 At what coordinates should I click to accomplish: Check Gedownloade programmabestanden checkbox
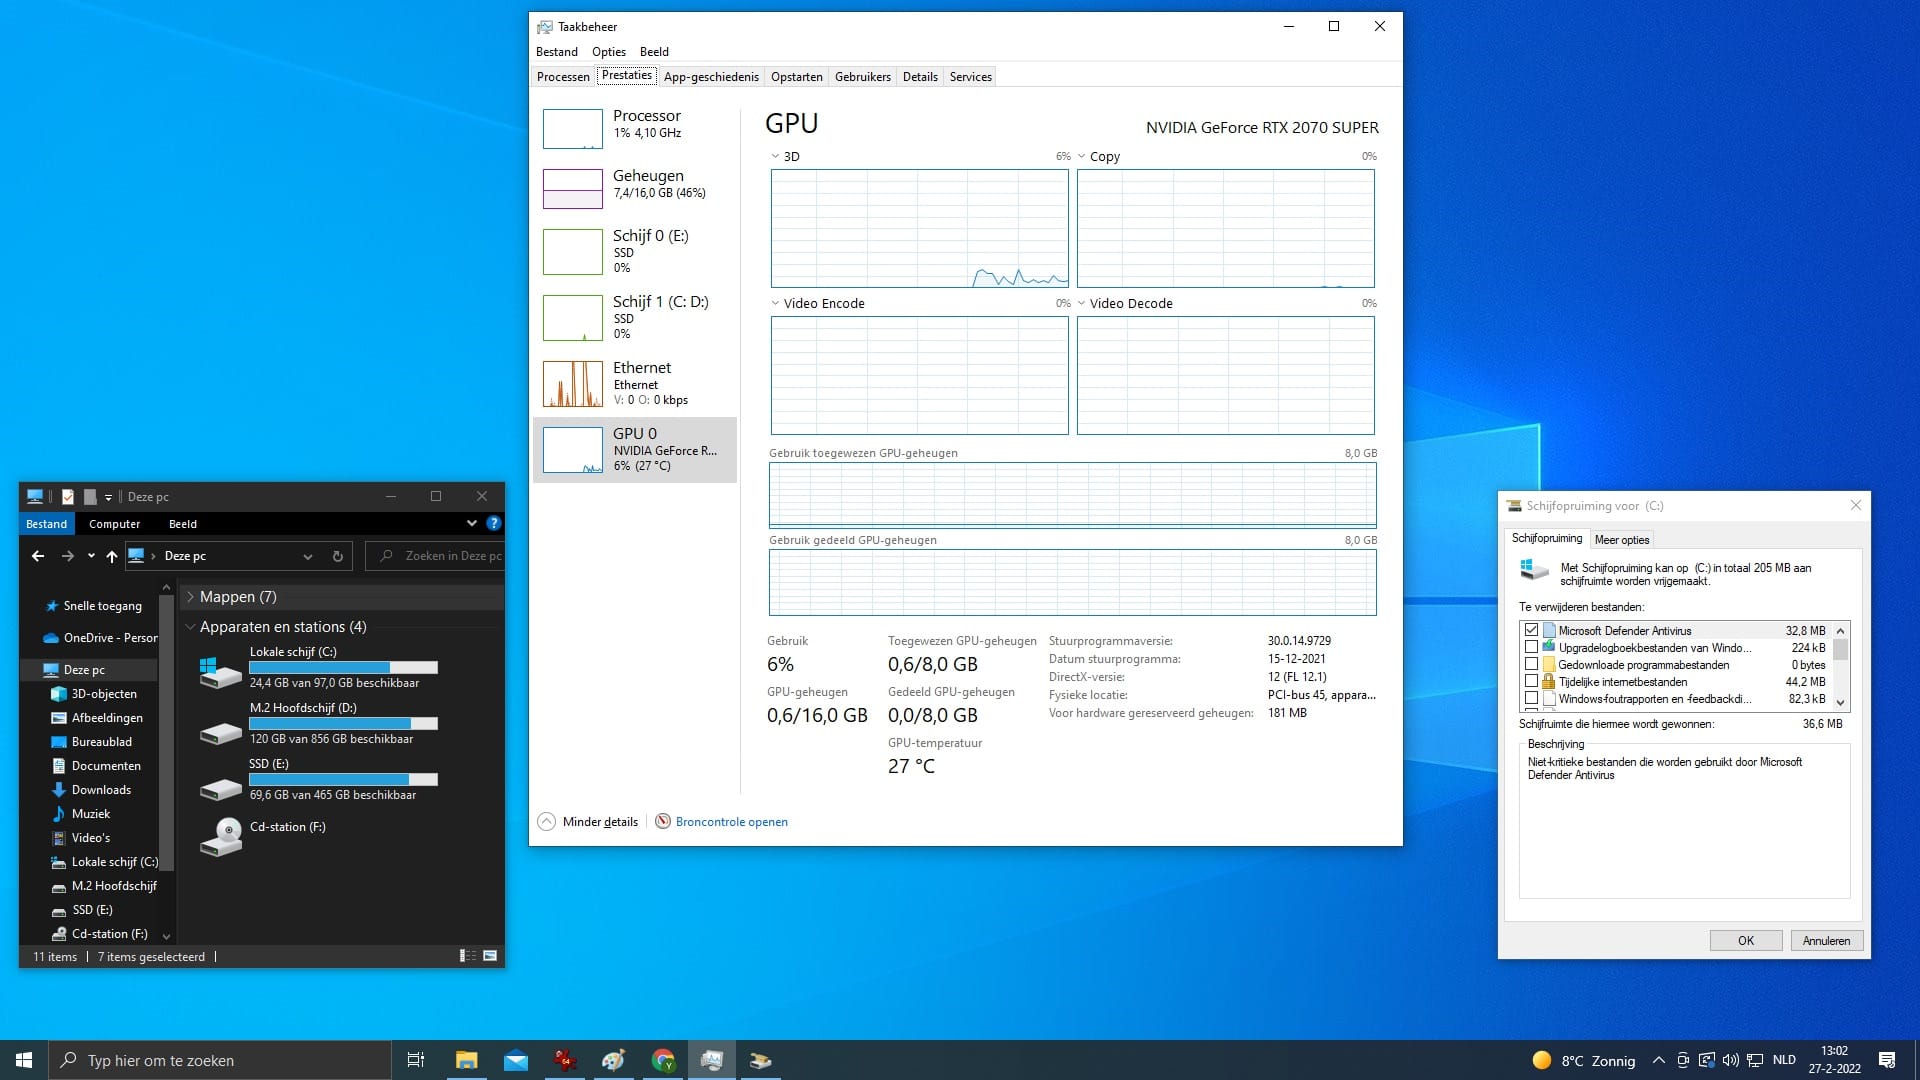pyautogui.click(x=1531, y=664)
